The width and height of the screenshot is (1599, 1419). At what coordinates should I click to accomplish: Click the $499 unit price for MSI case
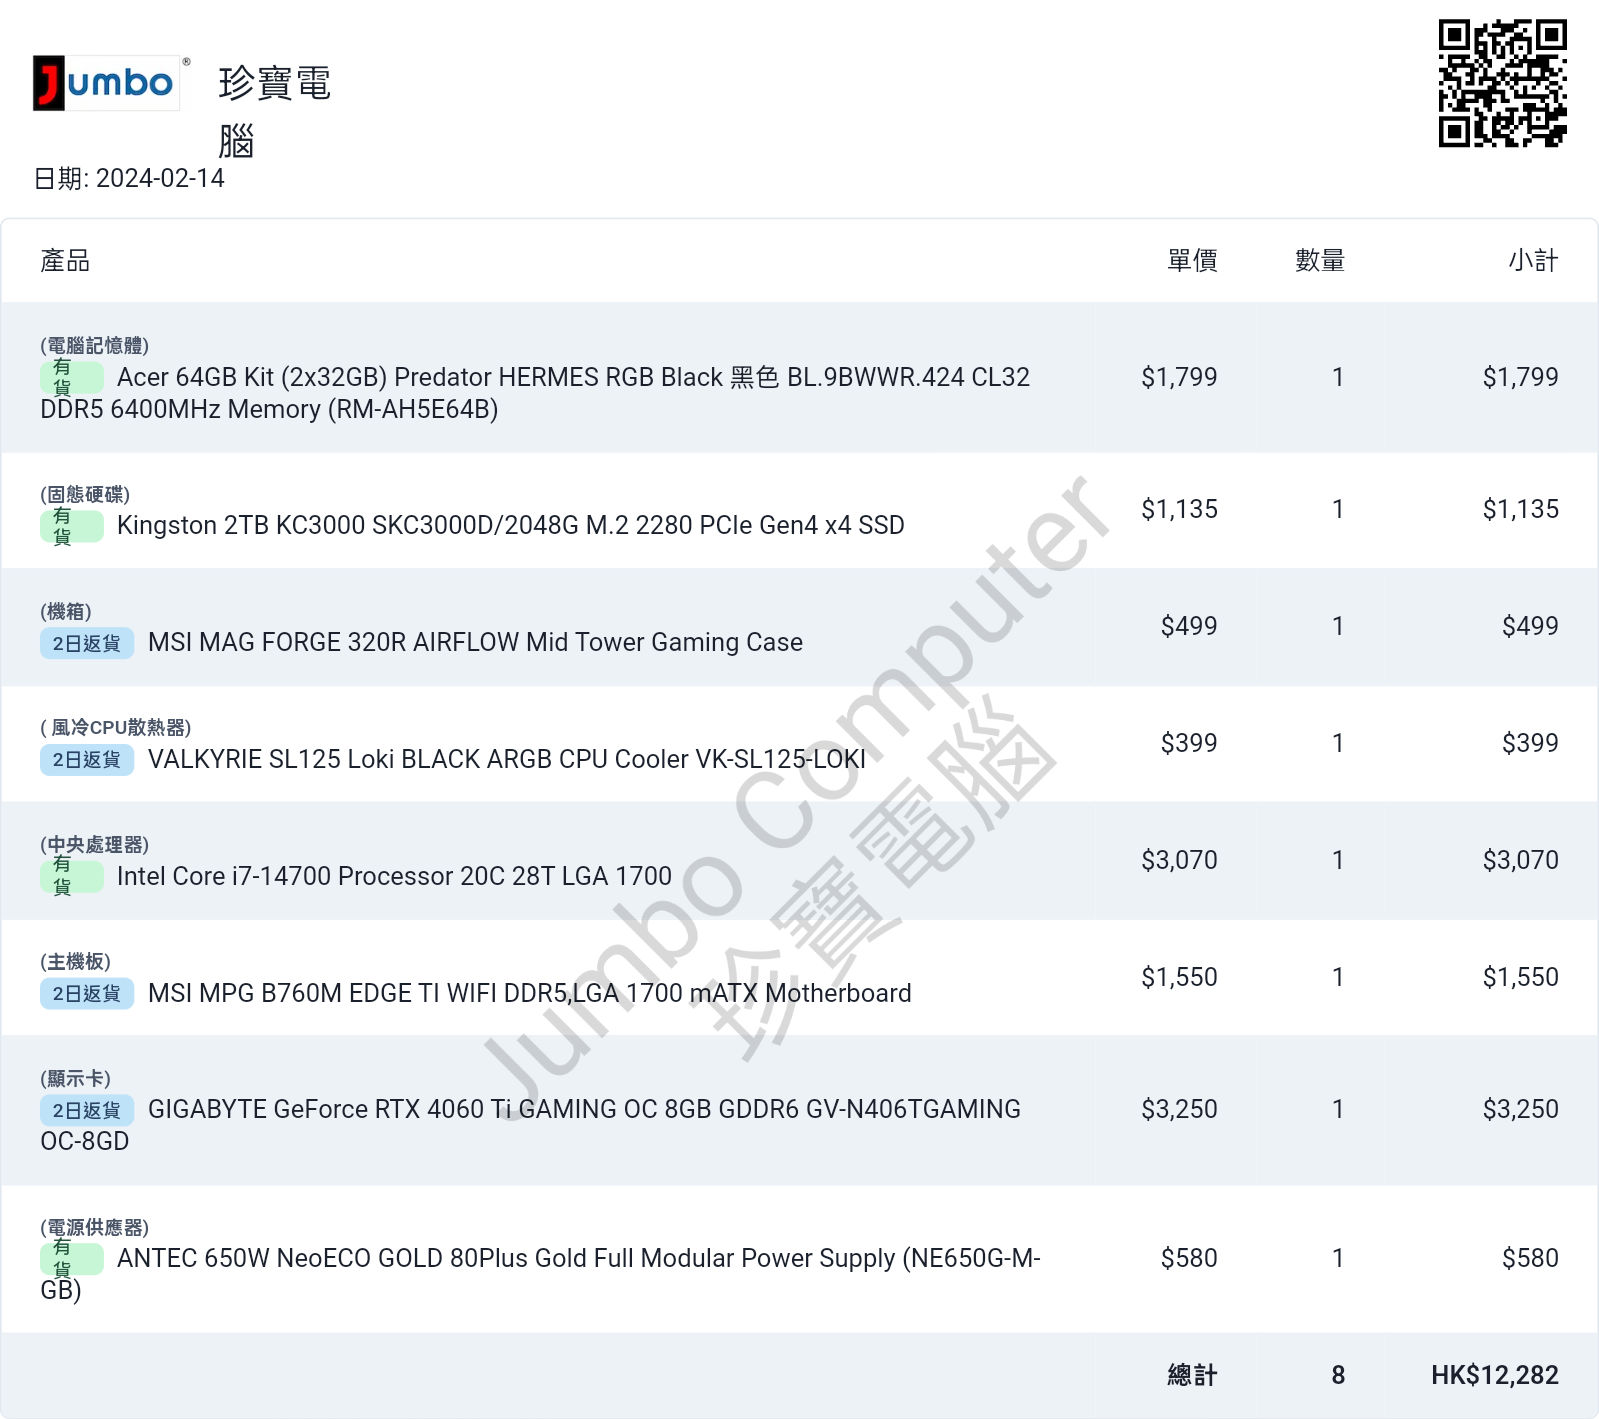coord(1189,626)
